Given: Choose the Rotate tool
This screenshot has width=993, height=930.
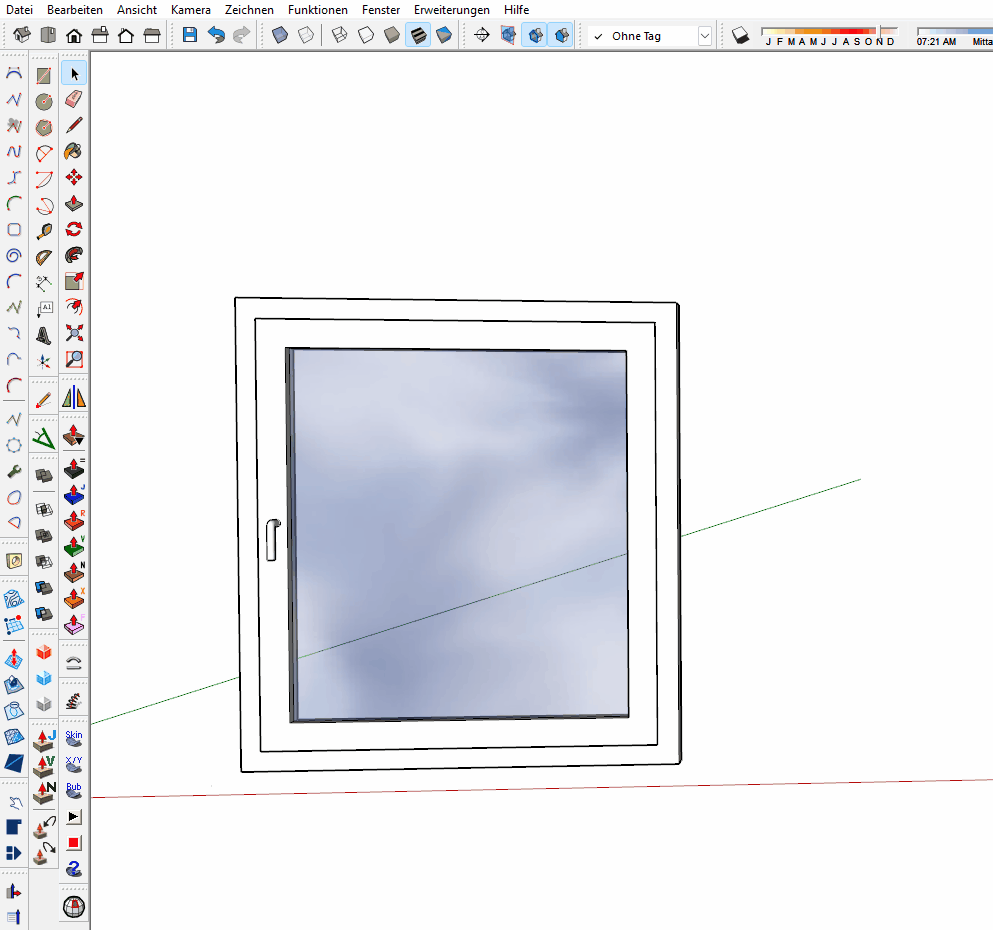Looking at the screenshot, I should pos(74,229).
